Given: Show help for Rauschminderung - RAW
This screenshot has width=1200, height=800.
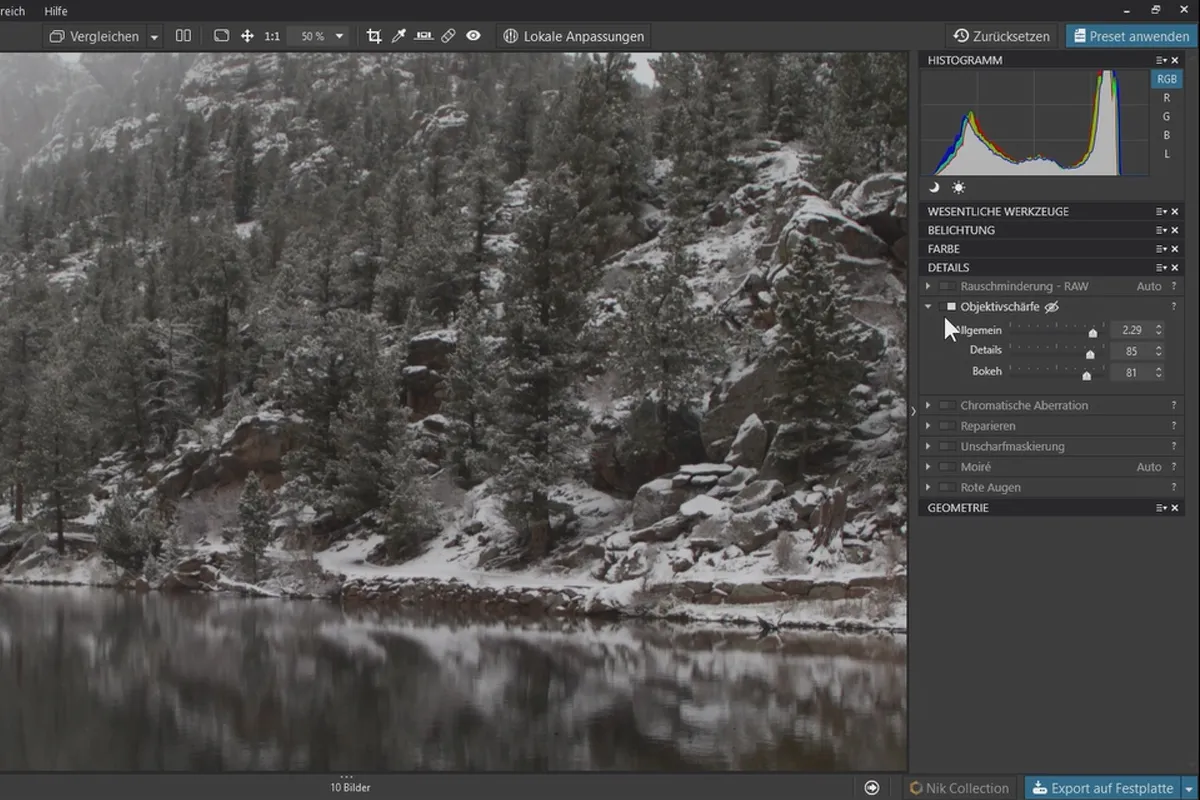Looking at the screenshot, I should [x=1174, y=286].
